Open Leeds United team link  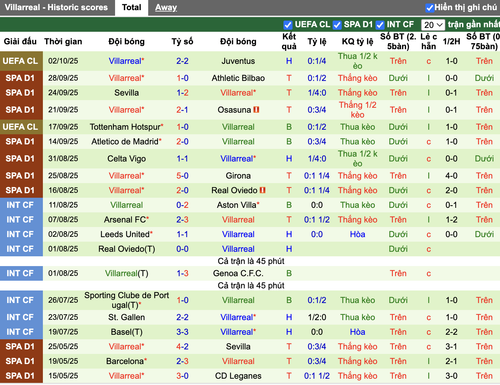[126, 234]
